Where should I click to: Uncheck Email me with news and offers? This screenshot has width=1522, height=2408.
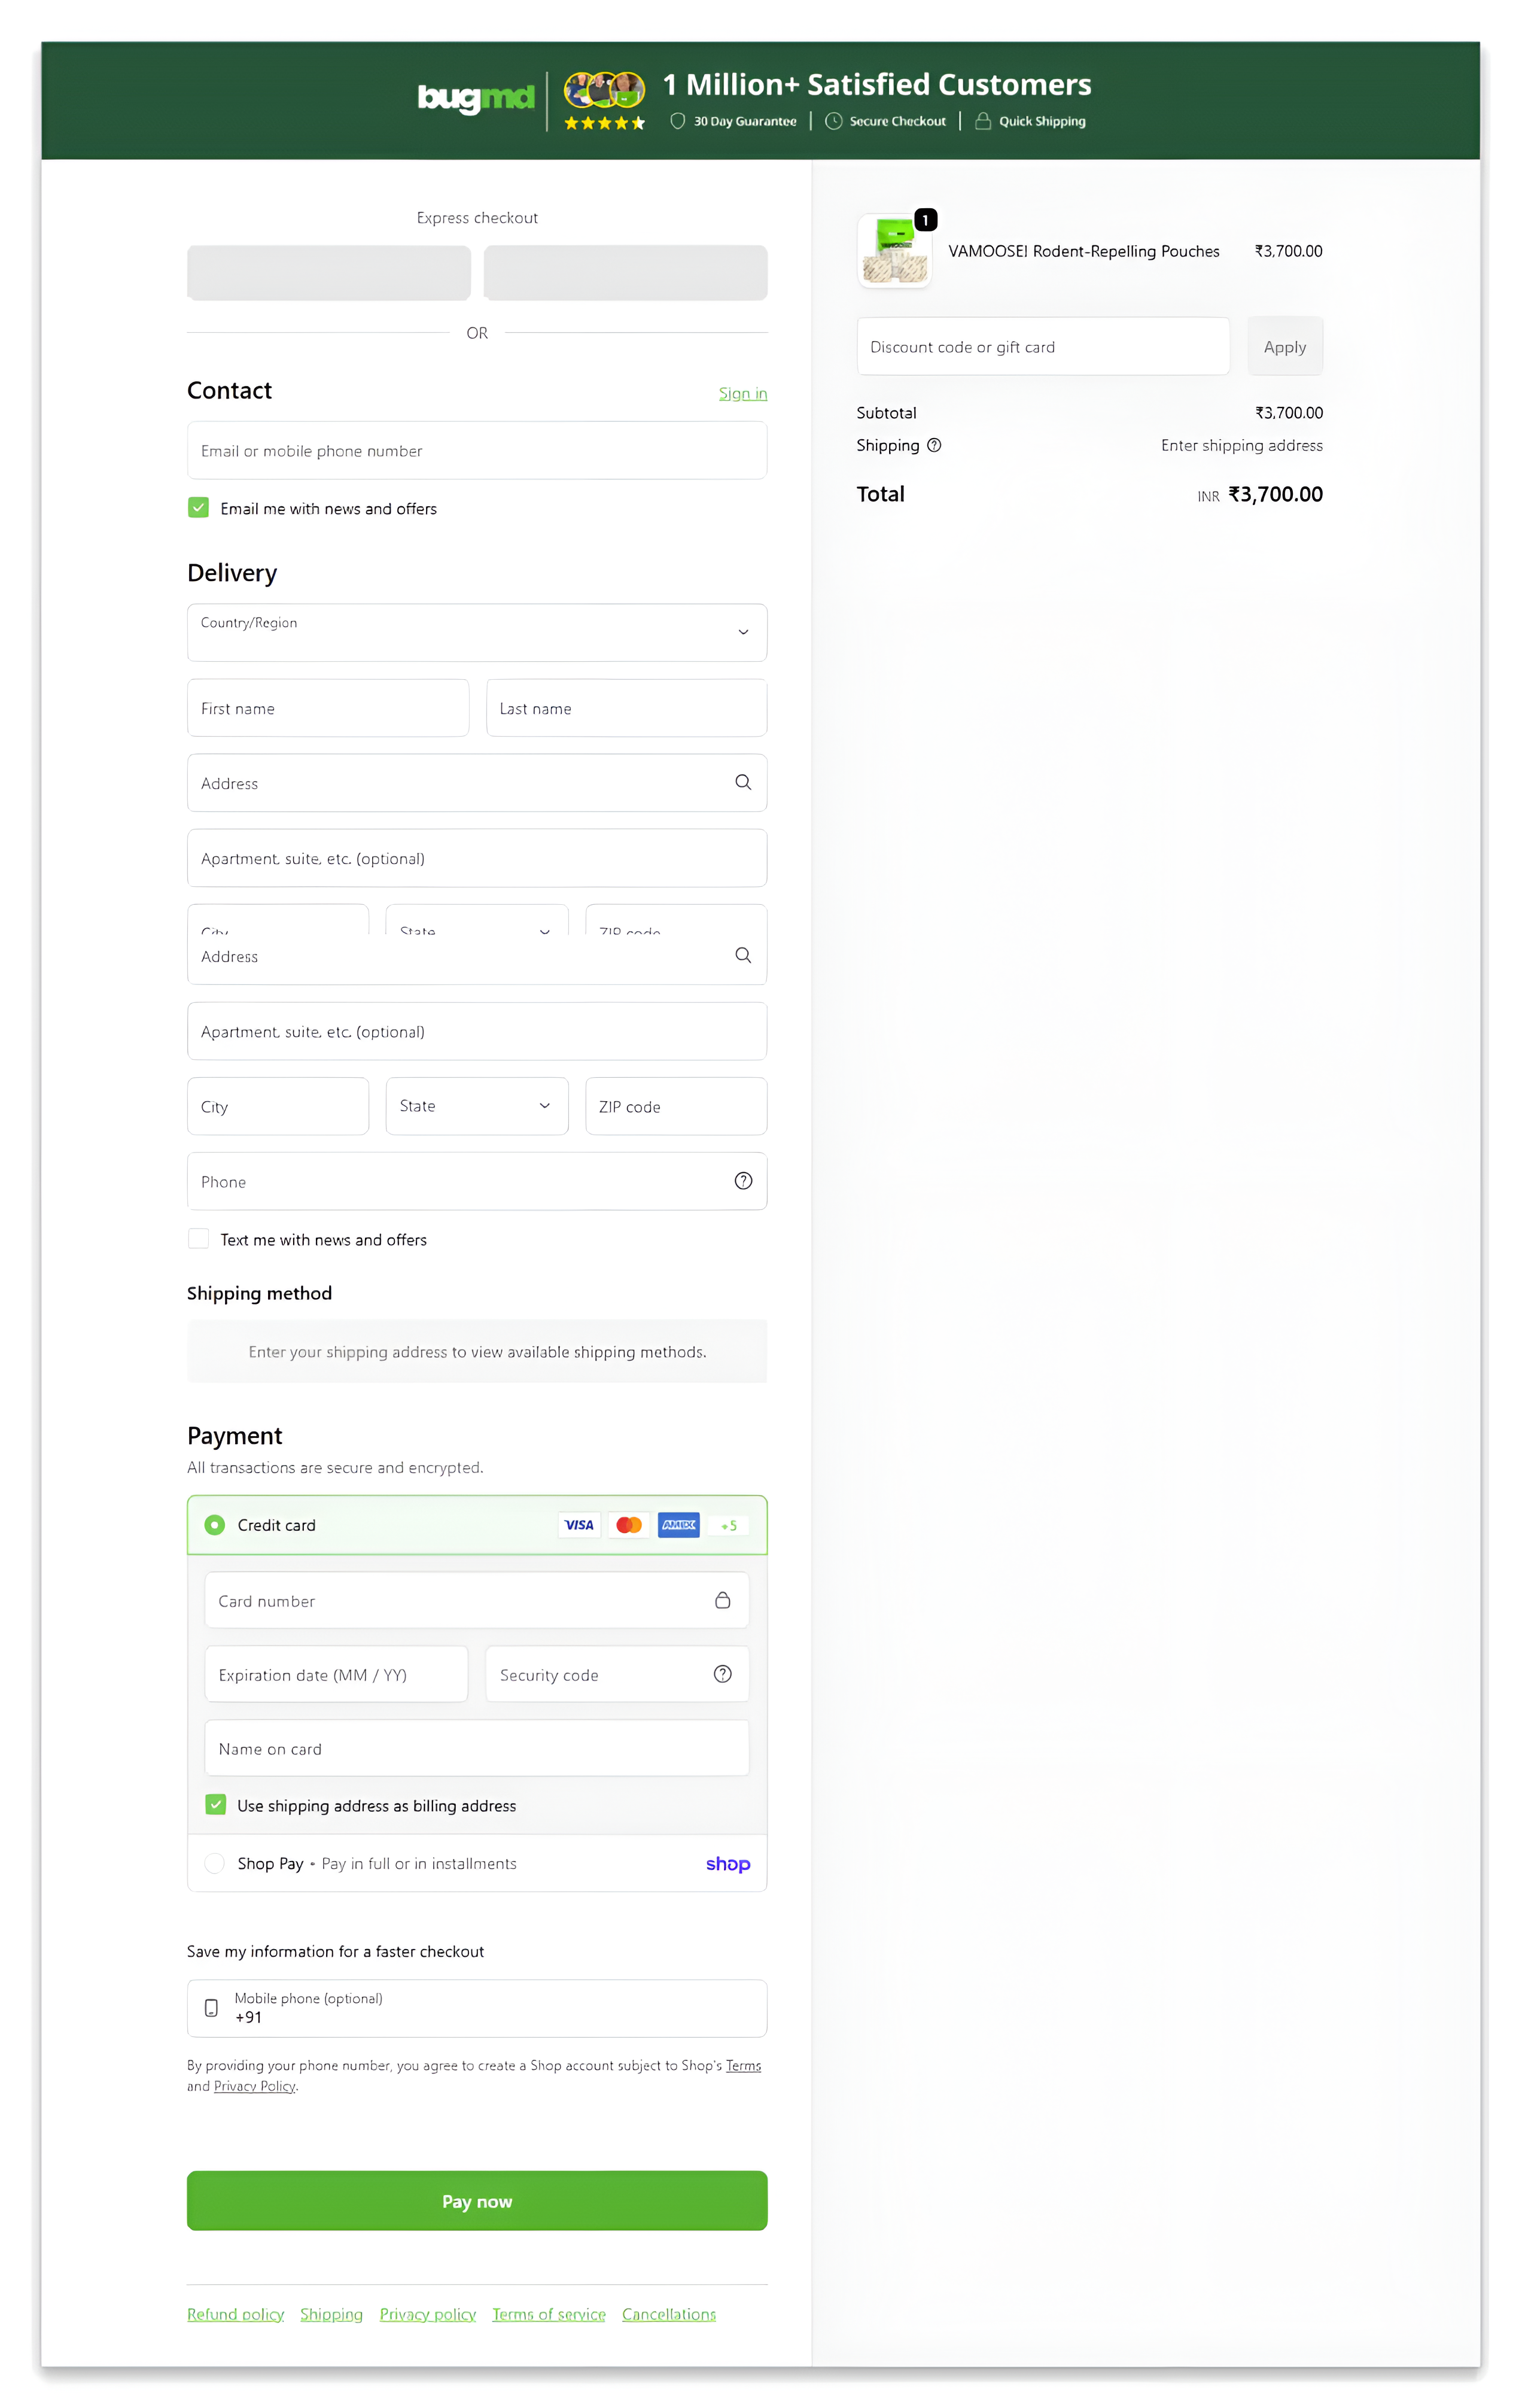pyautogui.click(x=199, y=508)
